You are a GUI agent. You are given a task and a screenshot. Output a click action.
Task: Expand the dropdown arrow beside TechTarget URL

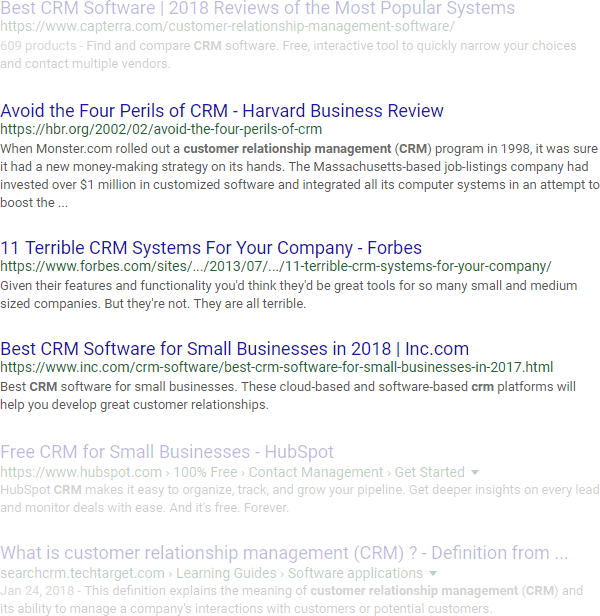coord(433,574)
